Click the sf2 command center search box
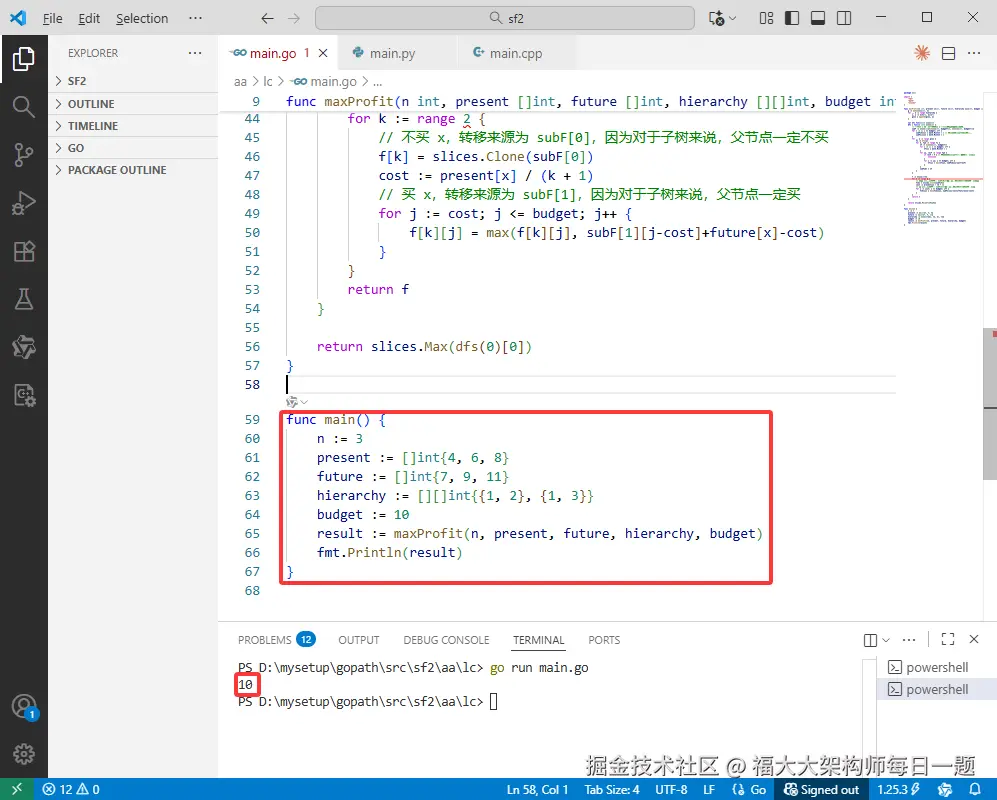 tap(505, 18)
